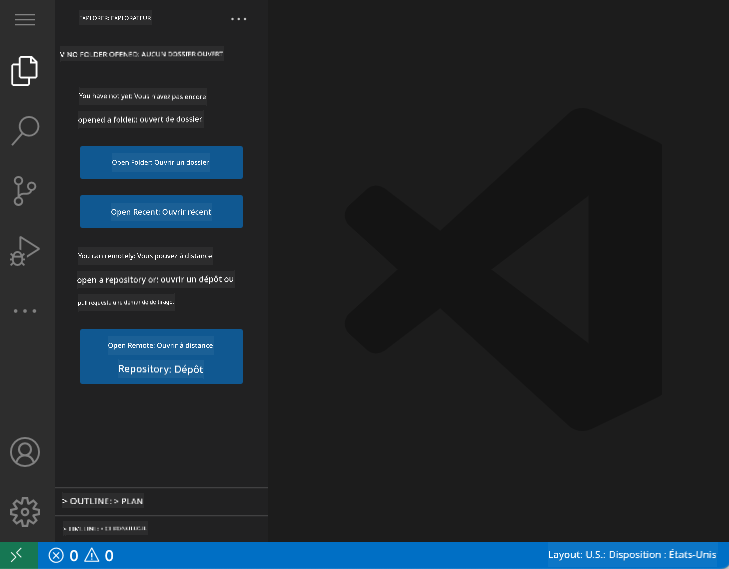Image resolution: width=729 pixels, height=569 pixels.
Task: Open the Search view magnifier icon
Action: (25, 129)
